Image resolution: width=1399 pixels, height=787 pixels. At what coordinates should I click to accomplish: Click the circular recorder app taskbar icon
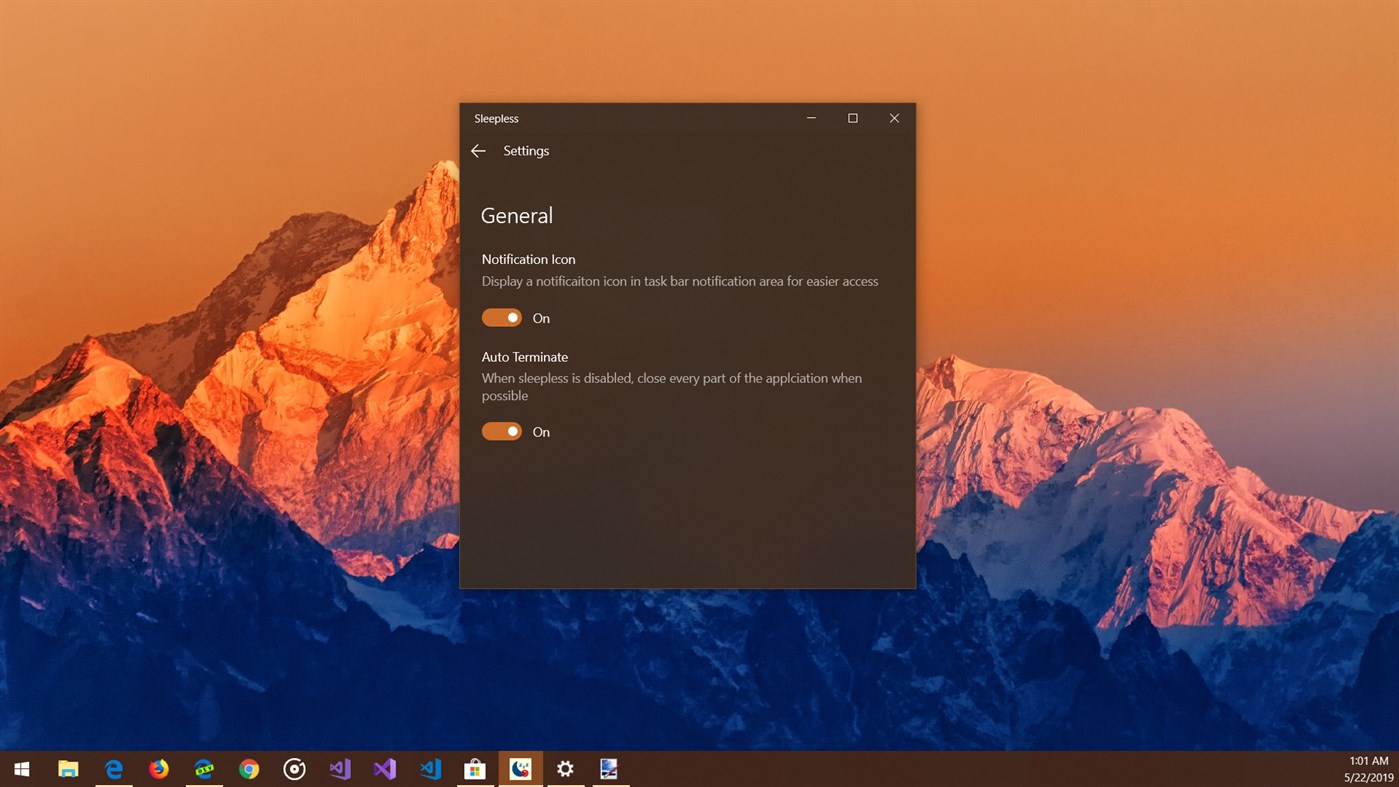[x=293, y=768]
